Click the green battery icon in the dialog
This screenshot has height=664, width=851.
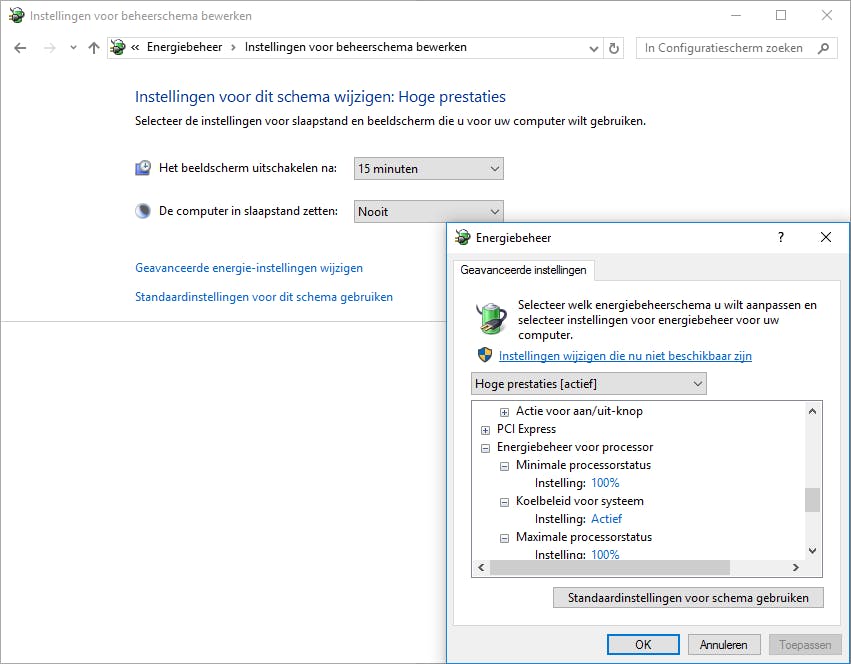(491, 318)
